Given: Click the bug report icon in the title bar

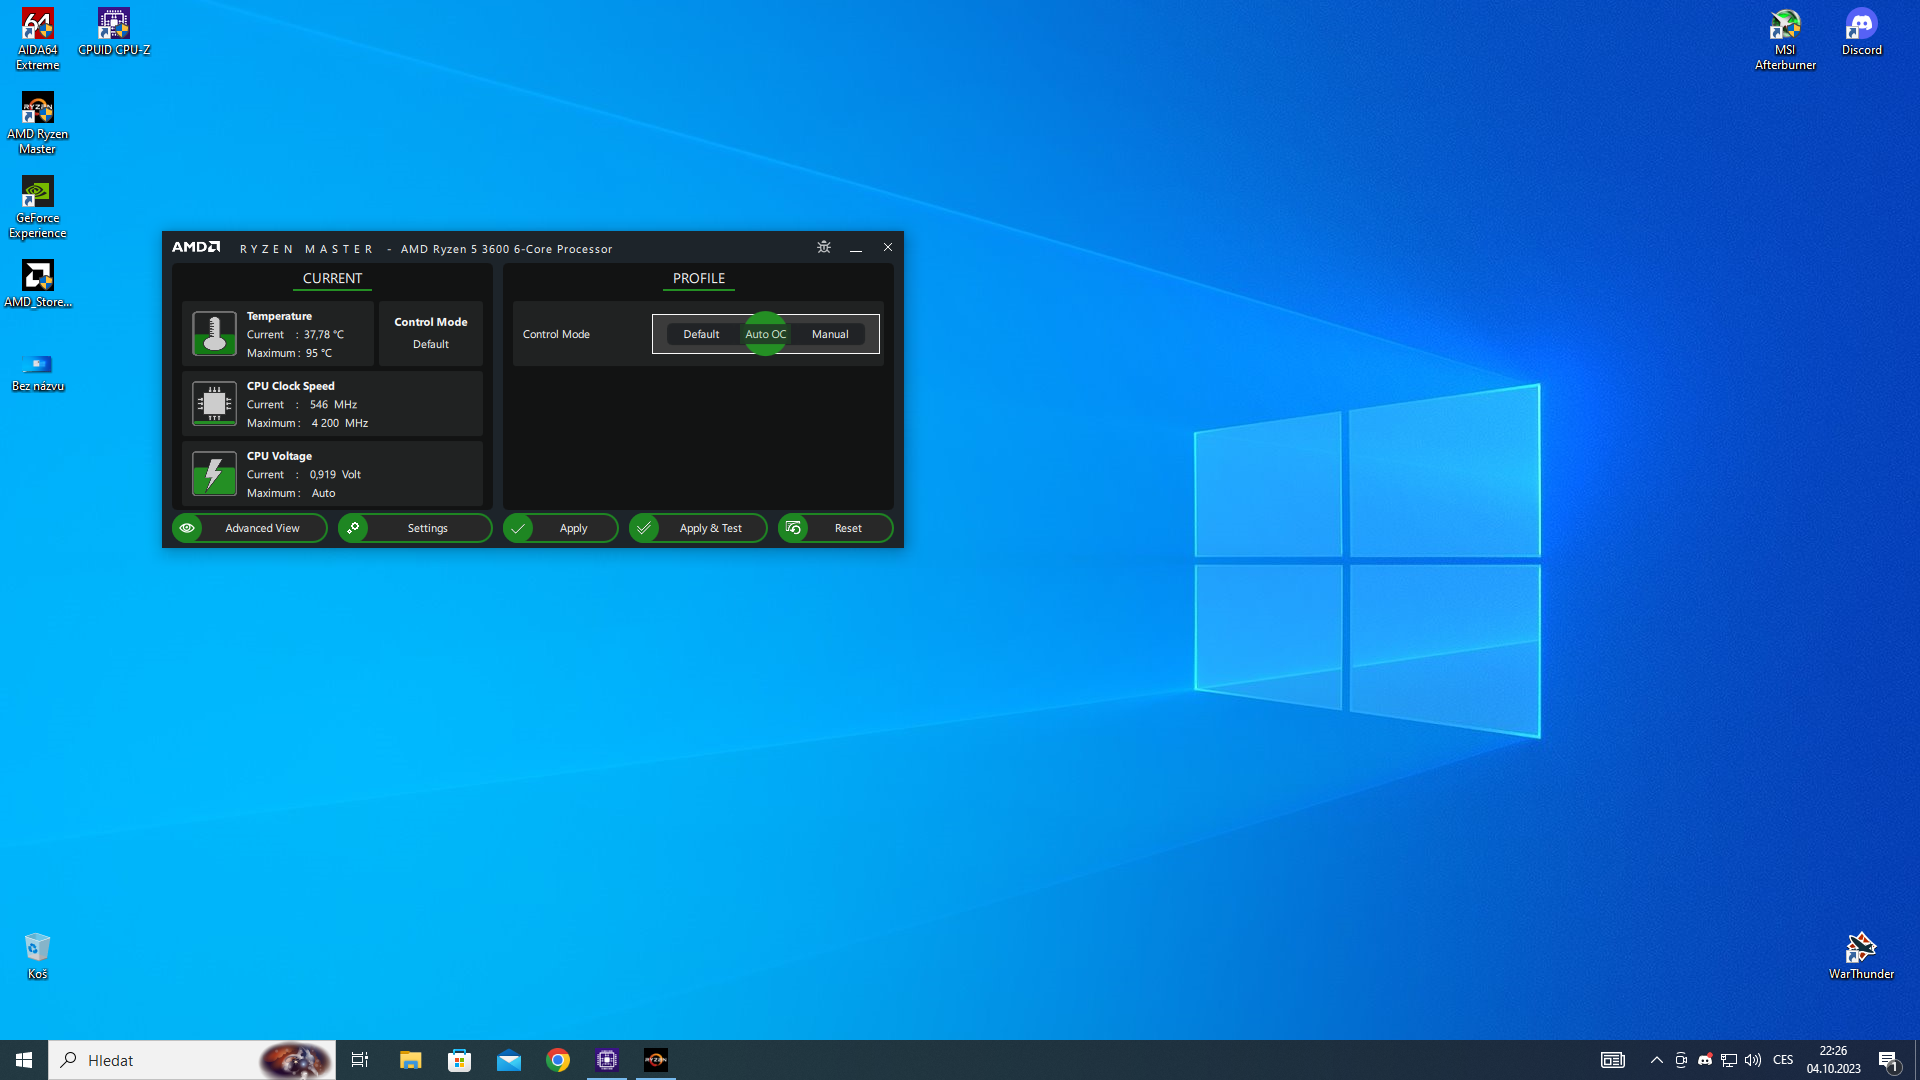Looking at the screenshot, I should 823,247.
